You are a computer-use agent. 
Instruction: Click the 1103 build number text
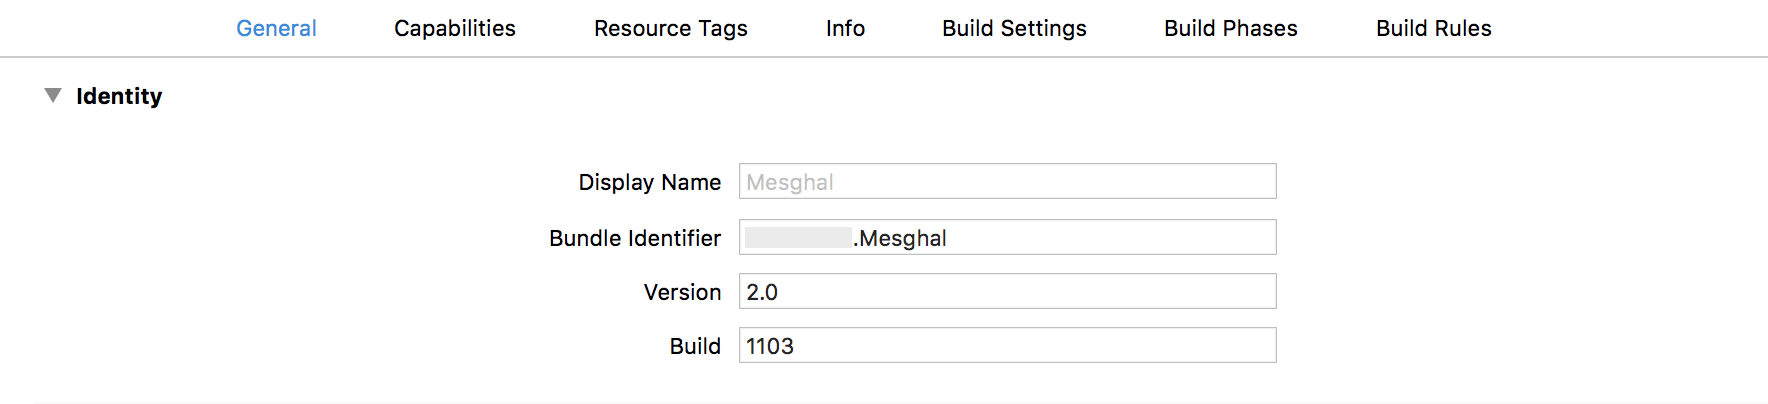[x=770, y=346]
